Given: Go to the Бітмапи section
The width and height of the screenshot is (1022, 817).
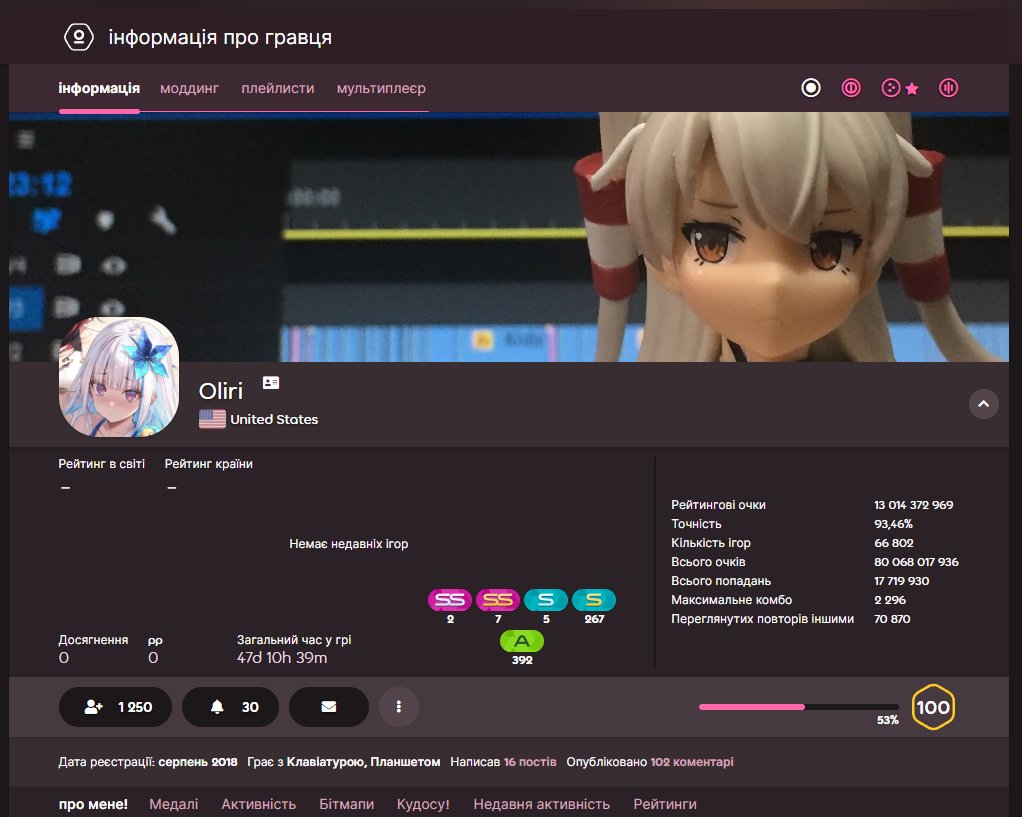Looking at the screenshot, I should [x=347, y=804].
